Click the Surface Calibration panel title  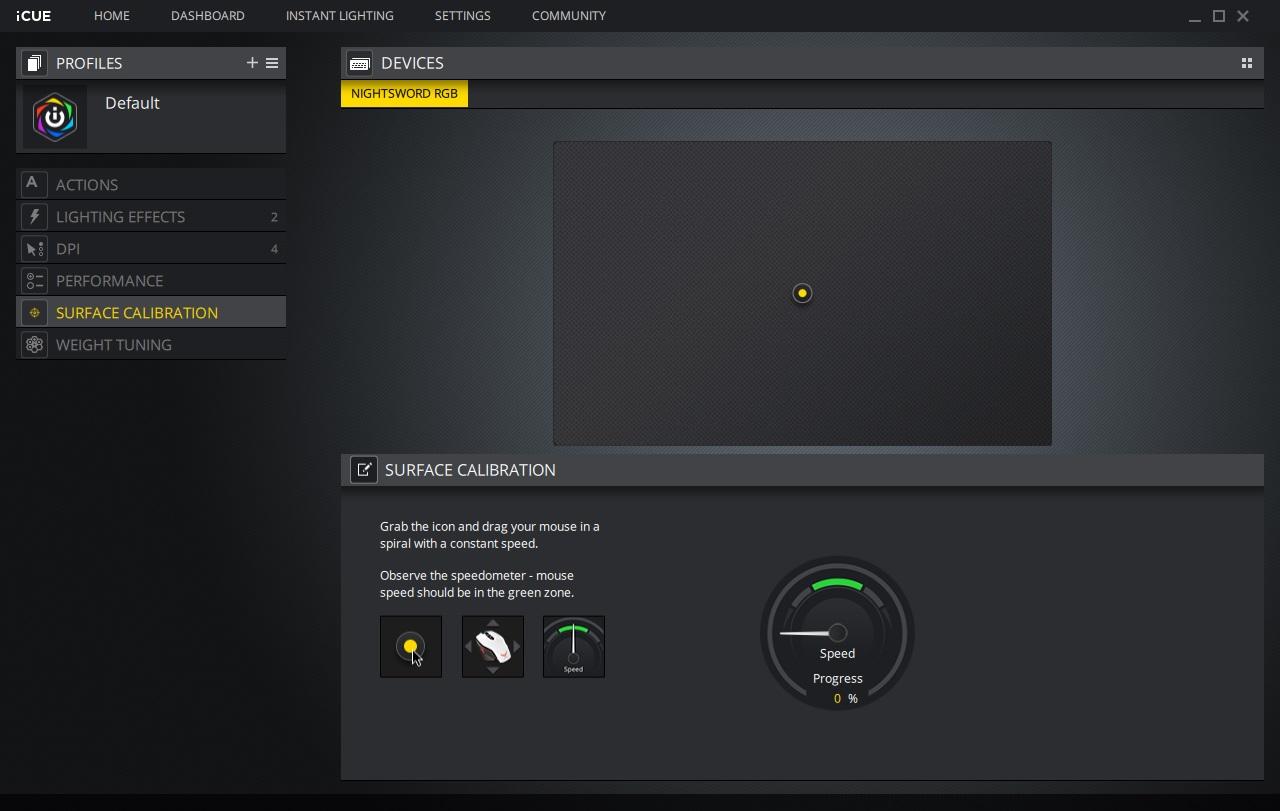[x=470, y=470]
